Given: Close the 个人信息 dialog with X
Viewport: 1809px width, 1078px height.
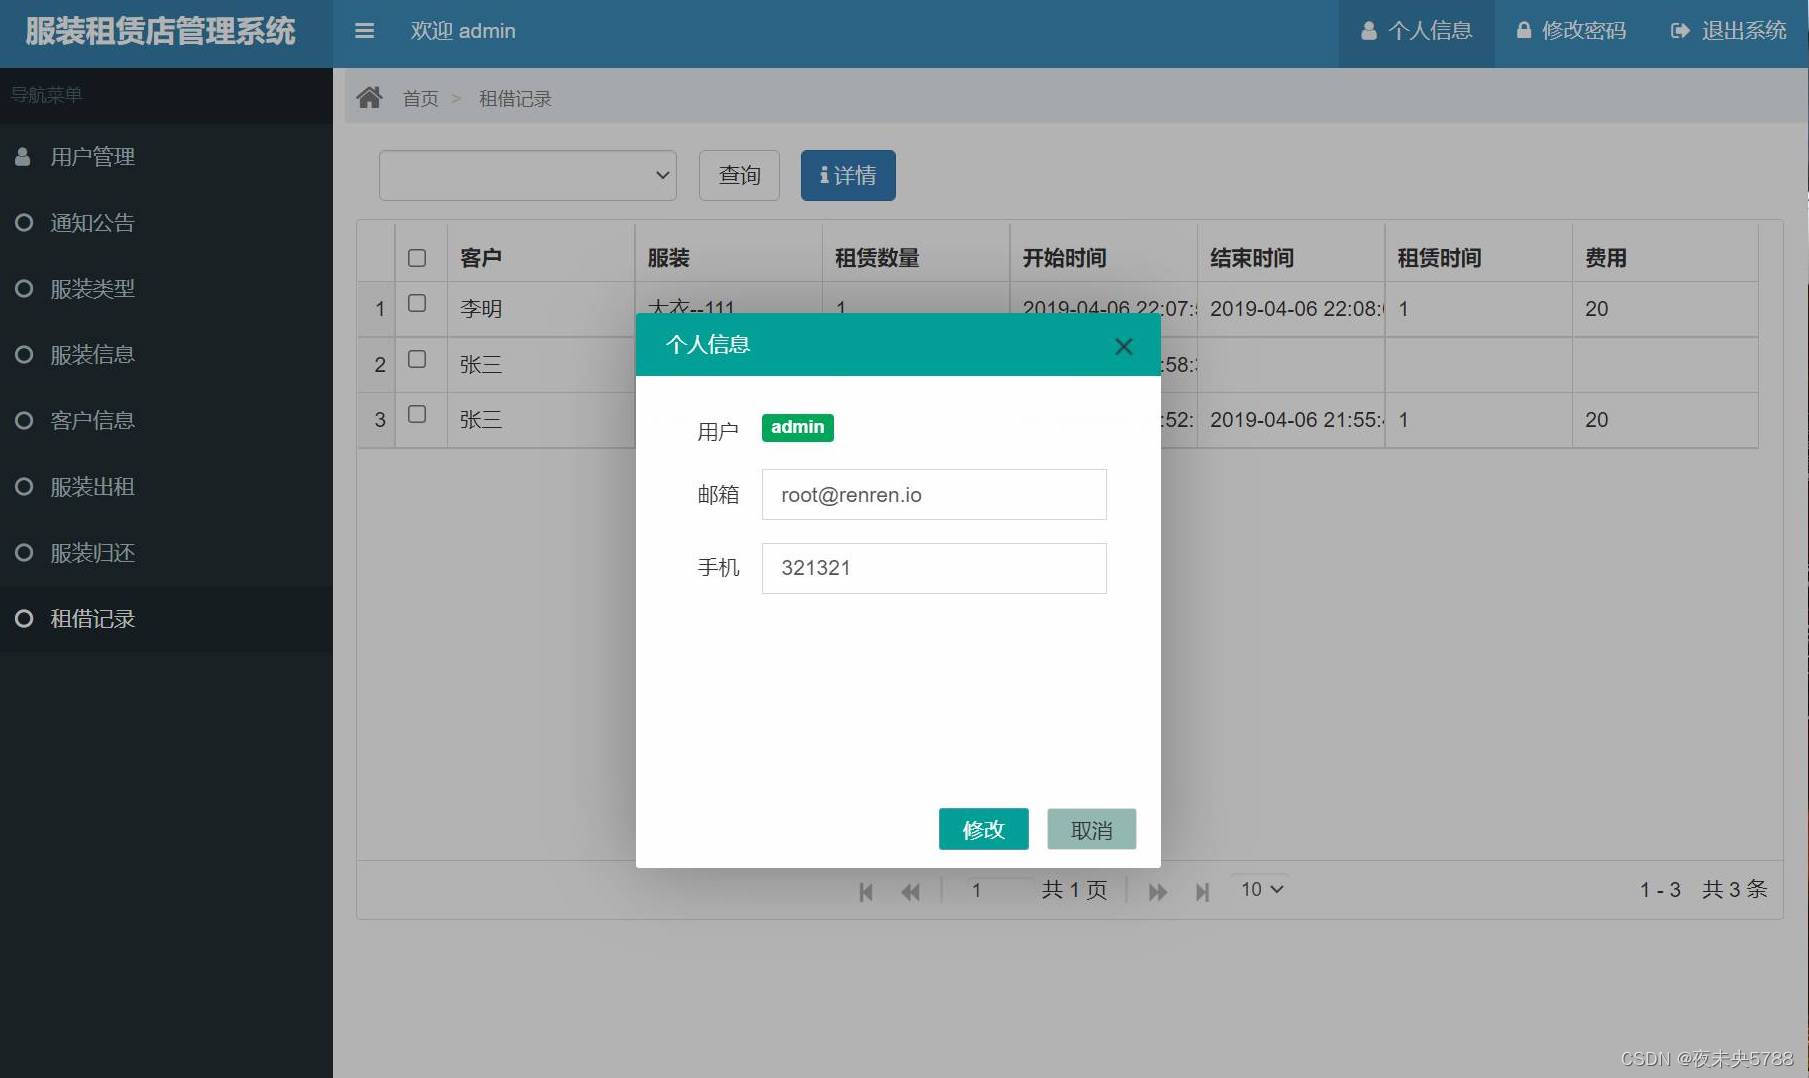Looking at the screenshot, I should tap(1123, 346).
